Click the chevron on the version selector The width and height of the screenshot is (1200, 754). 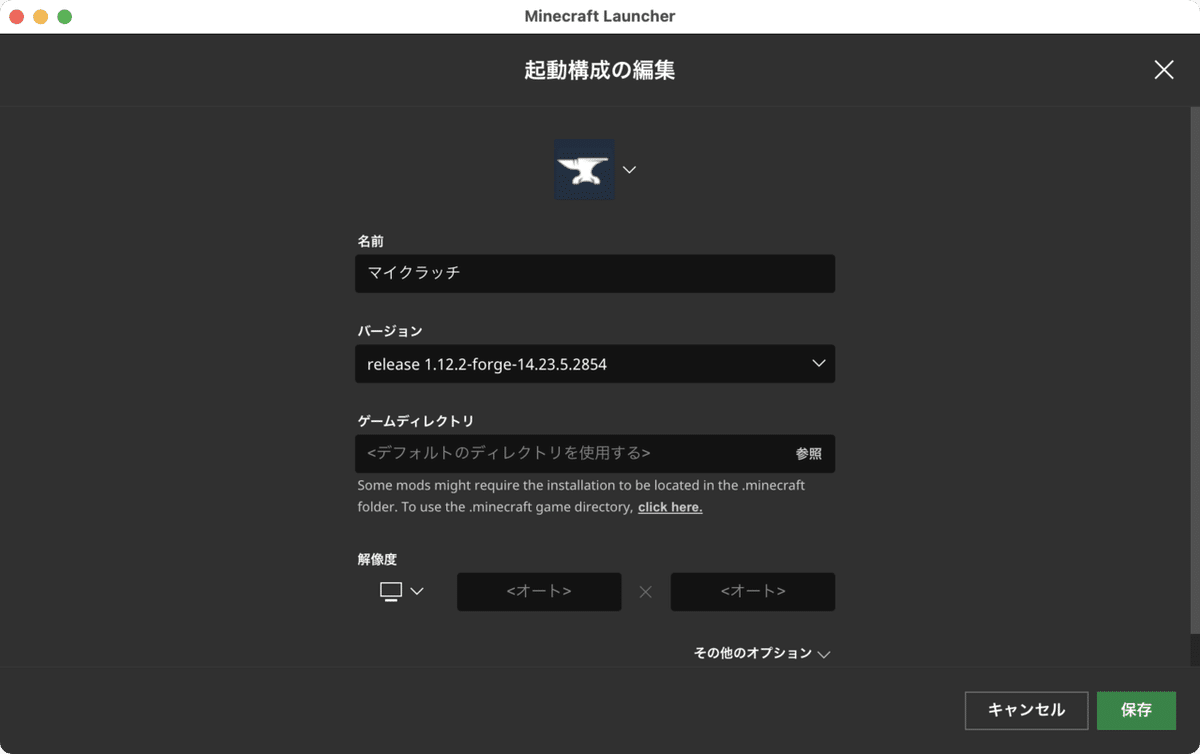pos(818,364)
